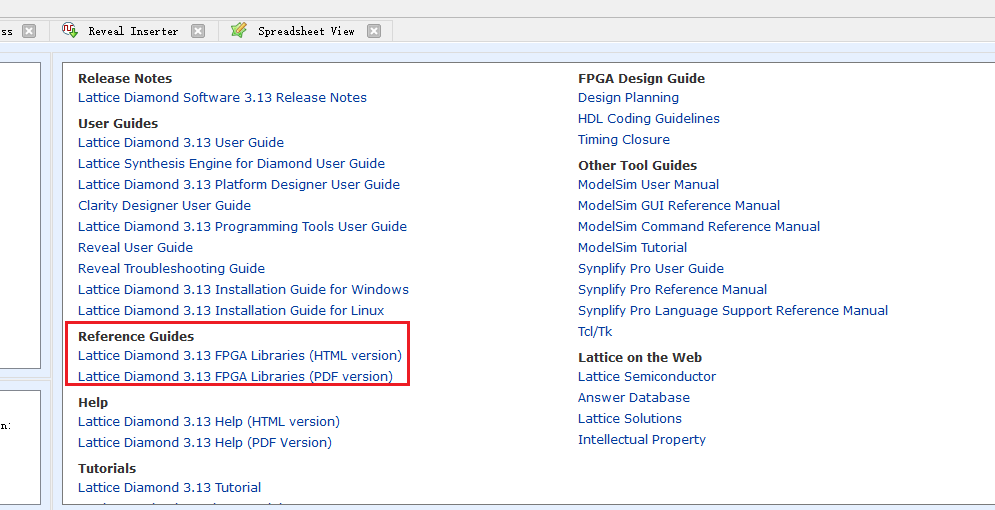The height and width of the screenshot is (510, 995).
Task: Switch to the Reveal Inserter tab
Action: coord(133,31)
